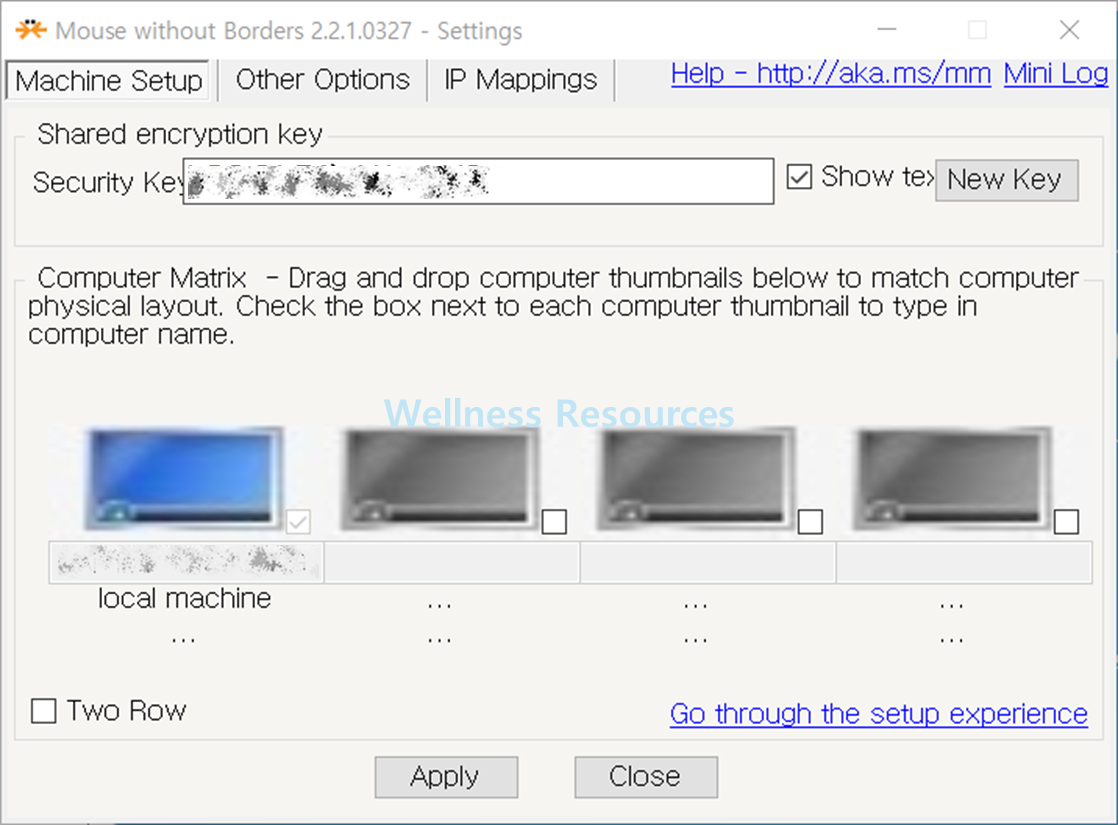This screenshot has height=825, width=1118.
Task: Enable the Two Row checkbox
Action: pos(43,710)
